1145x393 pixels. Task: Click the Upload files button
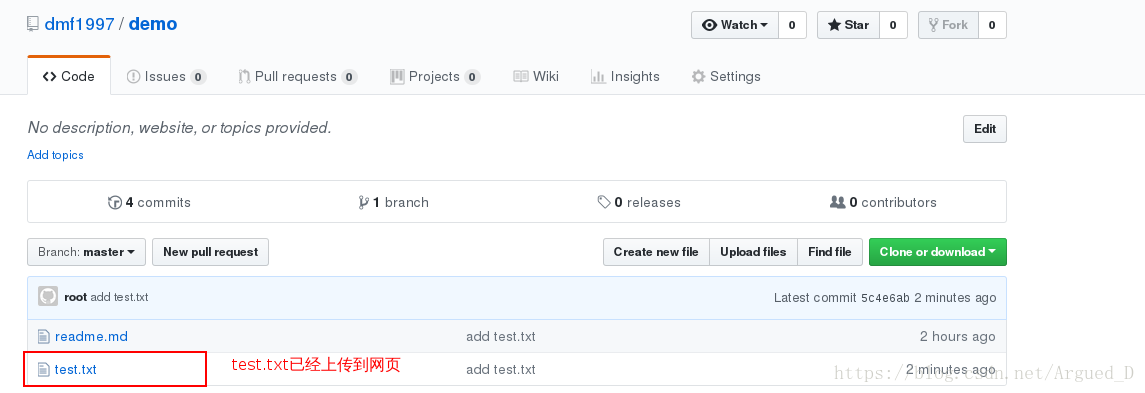(x=753, y=252)
